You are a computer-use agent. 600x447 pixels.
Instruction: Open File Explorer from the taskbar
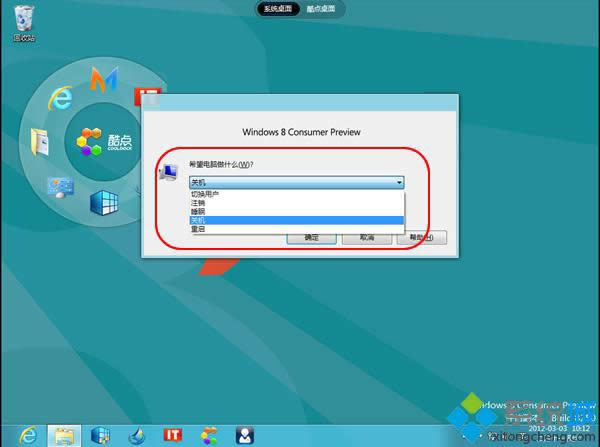click(x=64, y=436)
